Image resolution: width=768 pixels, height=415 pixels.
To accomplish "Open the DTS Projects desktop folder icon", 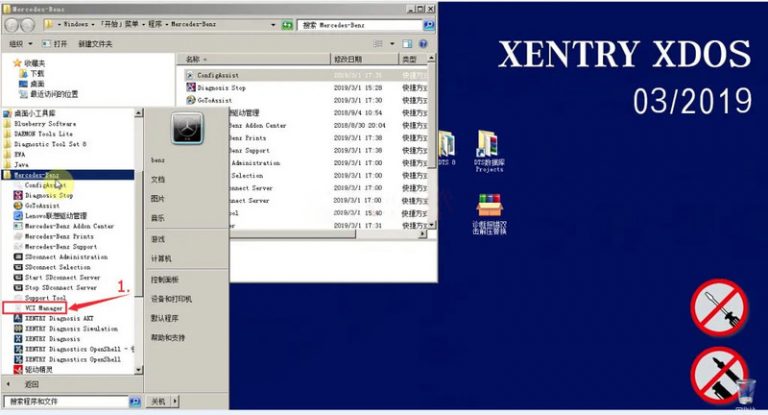I will 489,151.
